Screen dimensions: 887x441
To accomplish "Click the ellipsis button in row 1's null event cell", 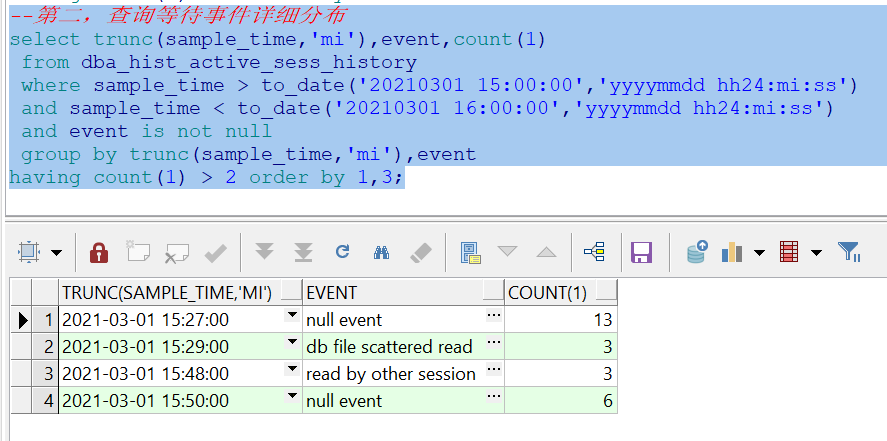I will click(494, 315).
